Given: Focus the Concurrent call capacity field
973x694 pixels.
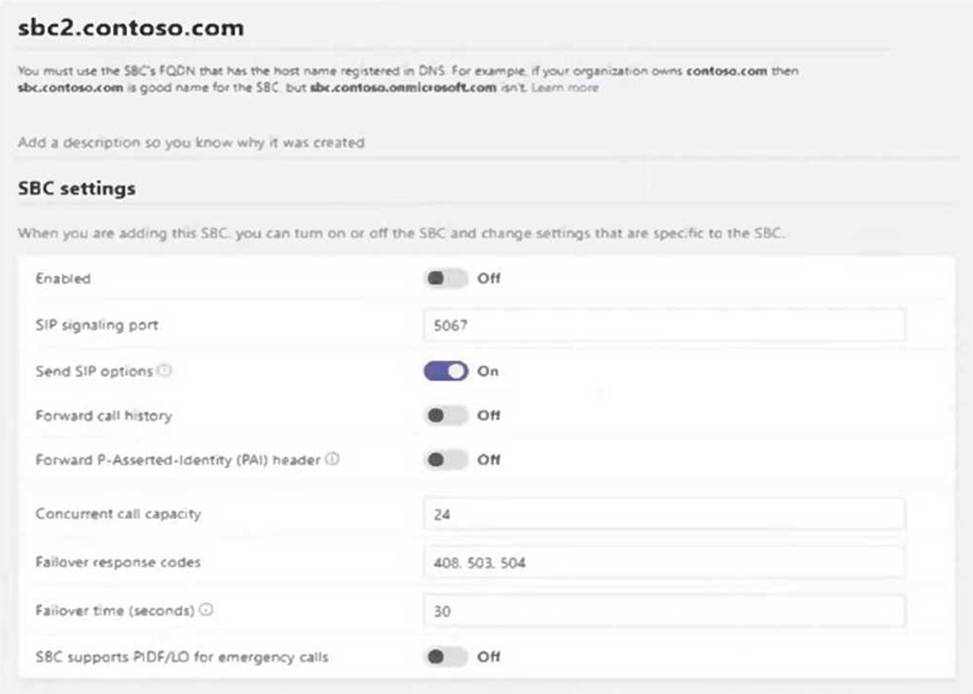Looking at the screenshot, I should click(664, 514).
